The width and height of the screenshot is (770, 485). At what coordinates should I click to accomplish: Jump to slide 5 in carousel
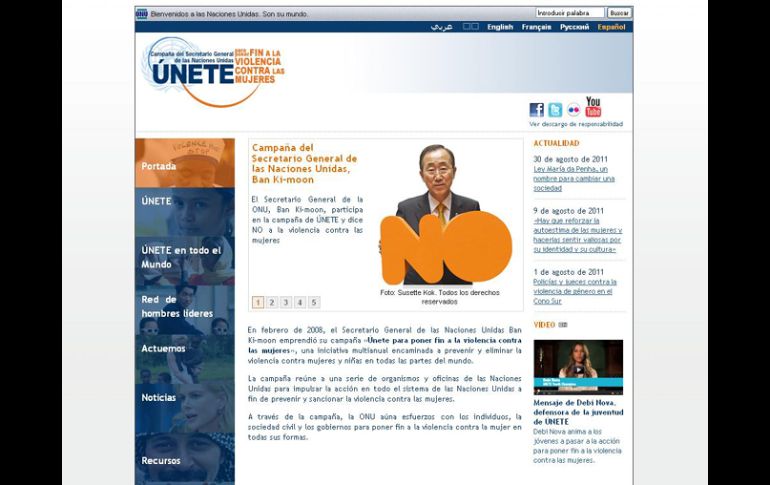[x=314, y=302]
